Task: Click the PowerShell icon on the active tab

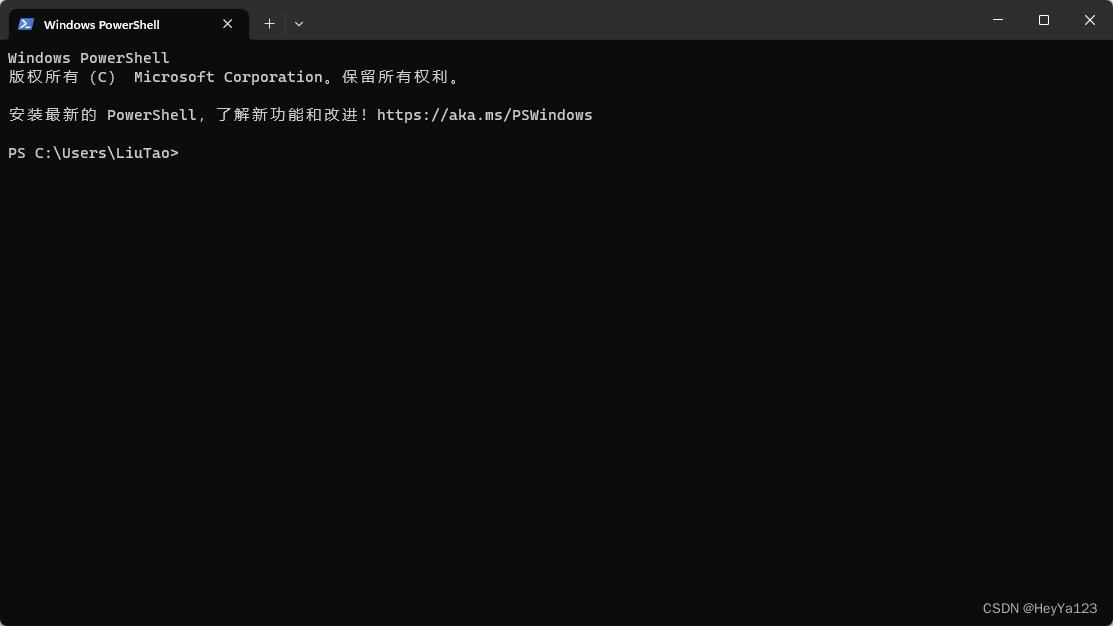Action: pyautogui.click(x=25, y=24)
